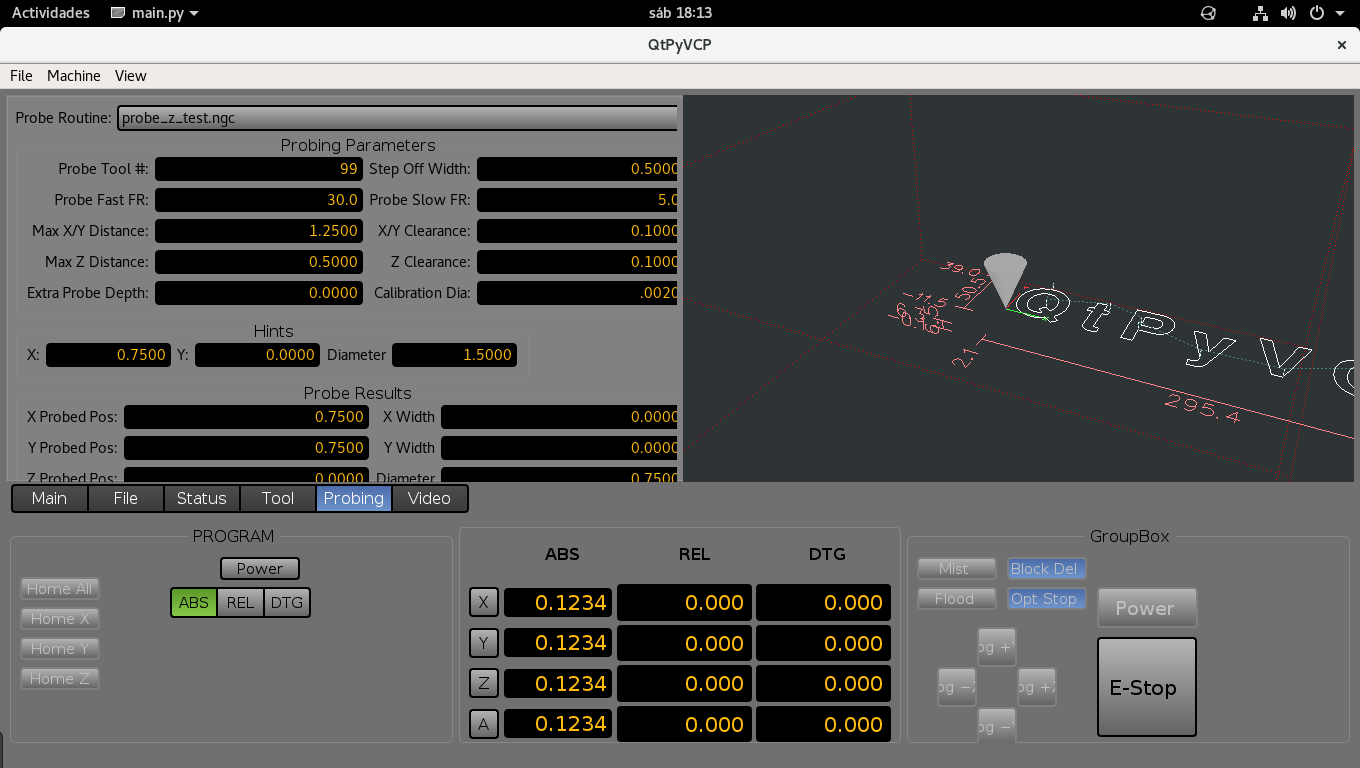Click the A axis button in DRO
The height and width of the screenshot is (768, 1360).
(484, 724)
